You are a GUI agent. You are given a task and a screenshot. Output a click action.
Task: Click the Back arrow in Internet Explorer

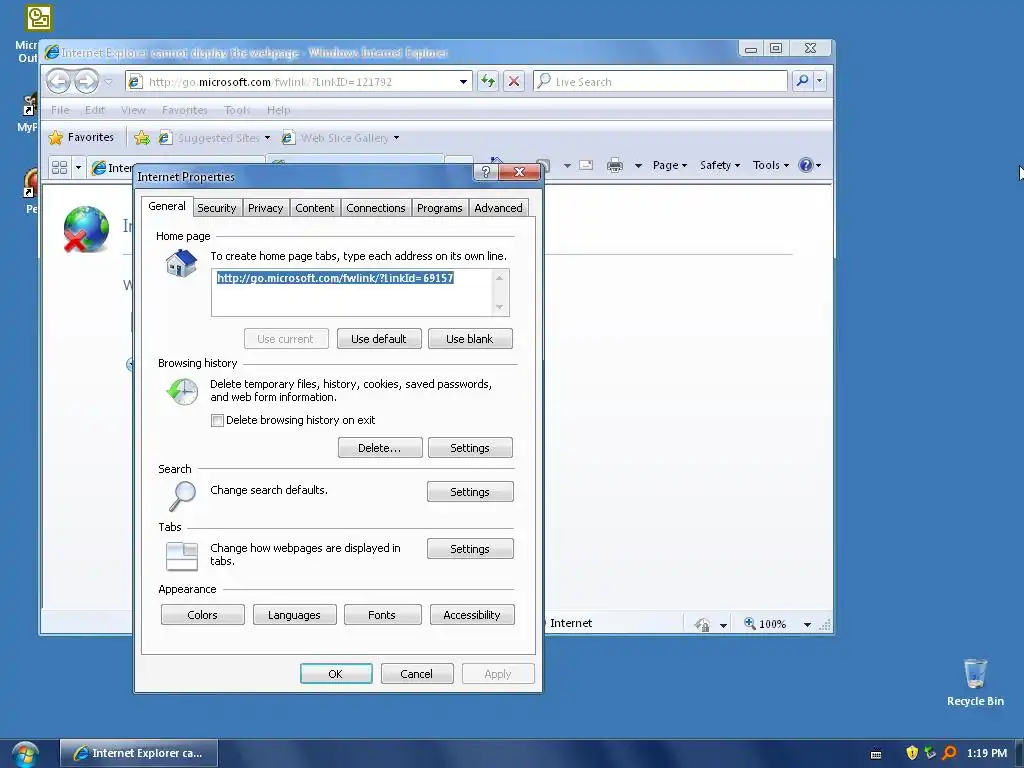(59, 81)
